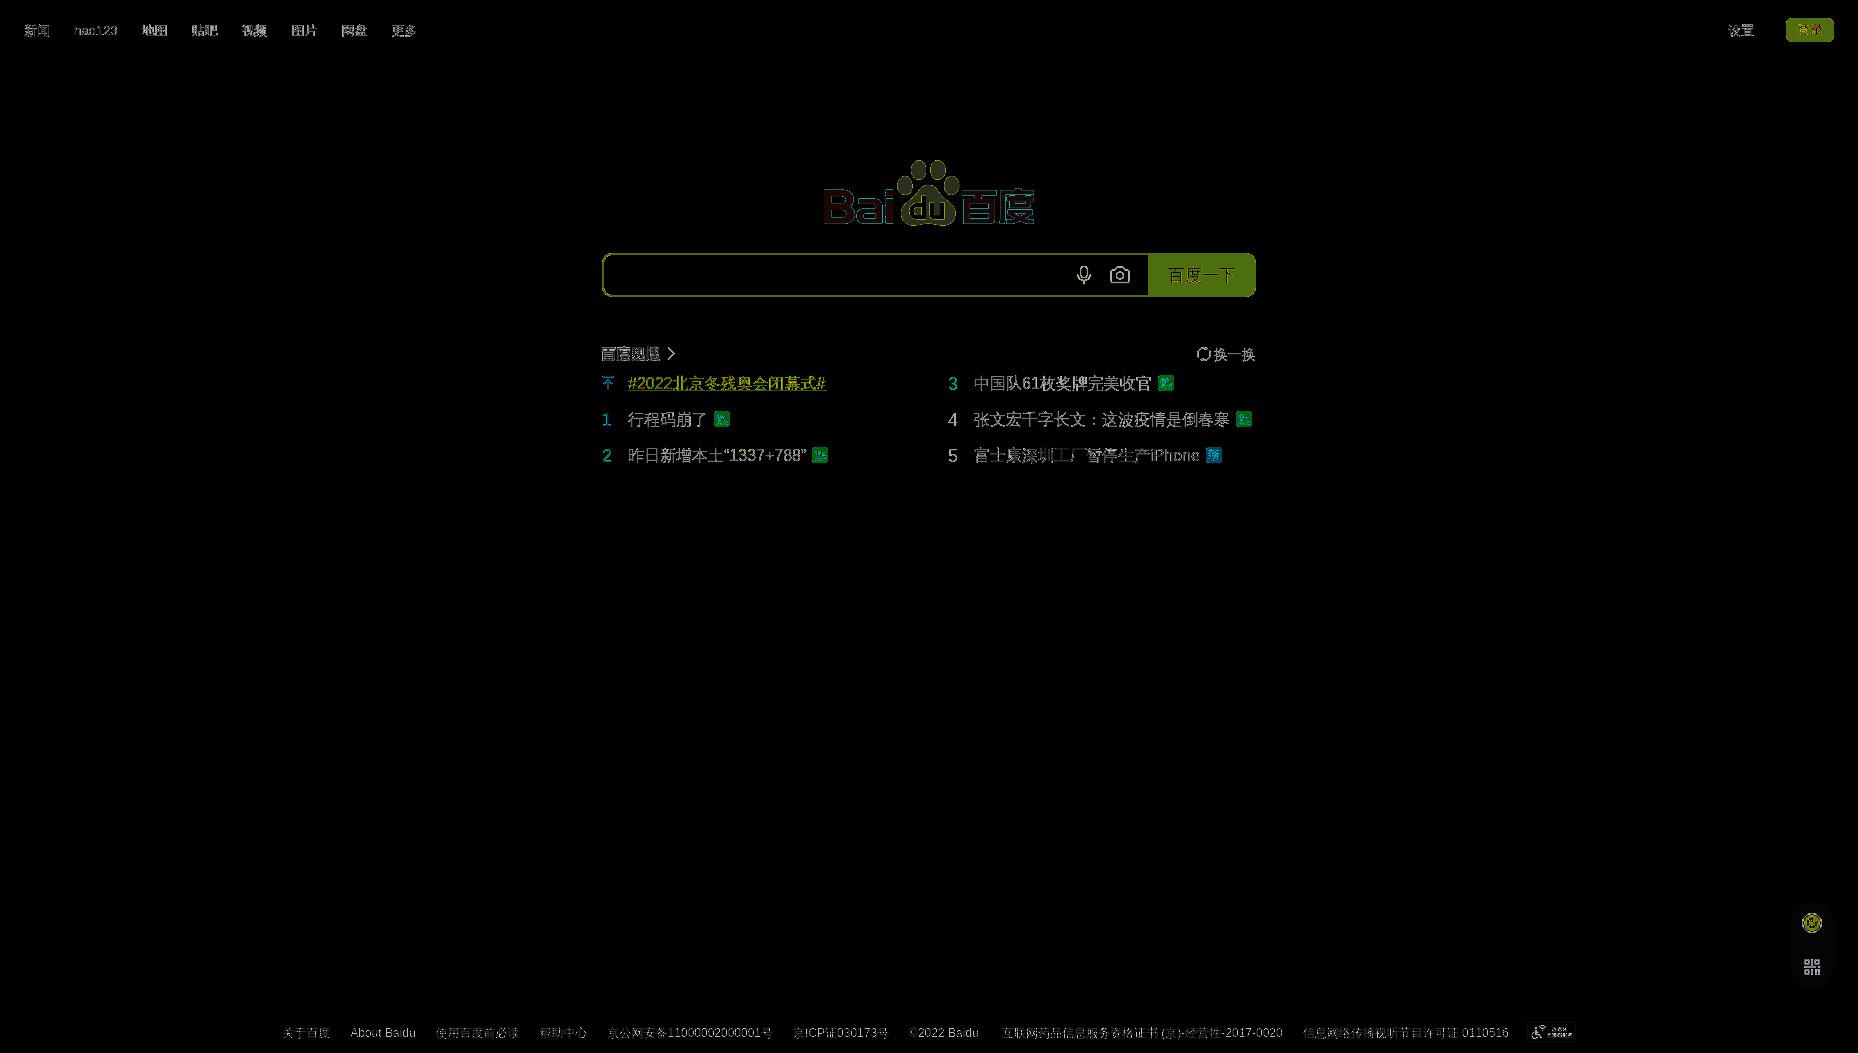Open trending topic #2022北京冬残奥会闭幕式#

[x=727, y=383]
